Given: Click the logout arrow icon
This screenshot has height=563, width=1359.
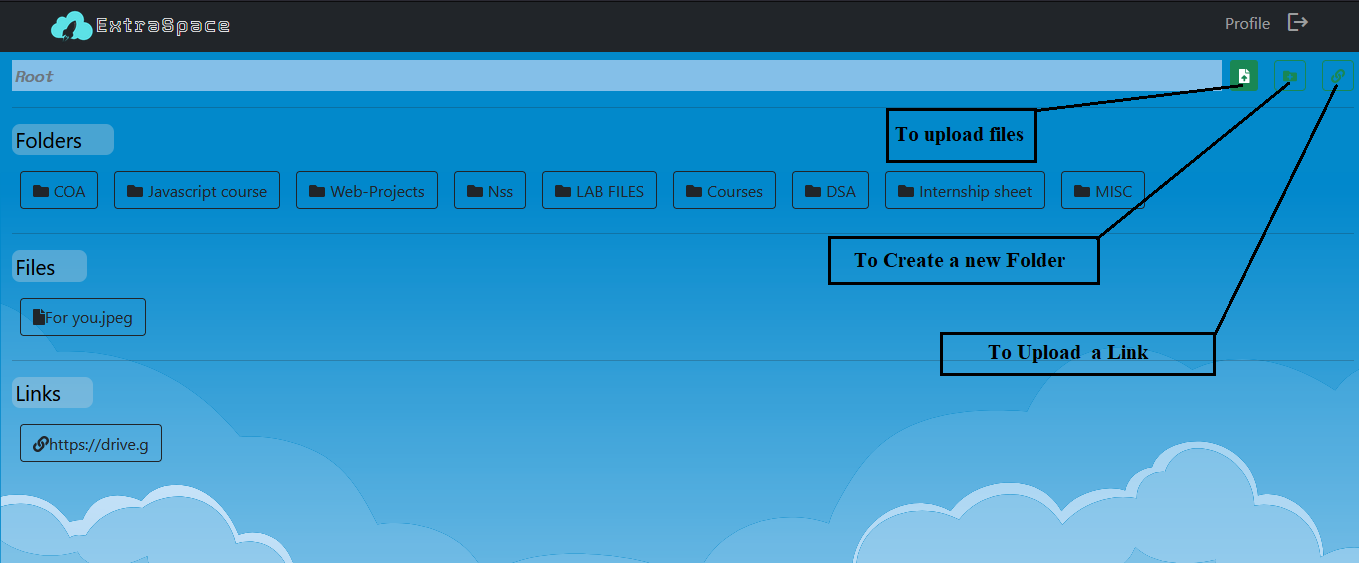Looking at the screenshot, I should [x=1298, y=22].
